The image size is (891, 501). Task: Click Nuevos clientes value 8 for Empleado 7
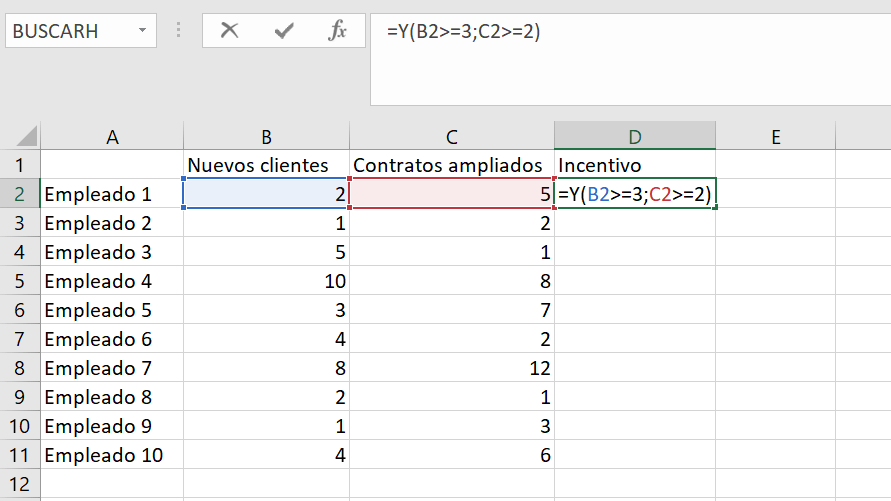coord(267,368)
